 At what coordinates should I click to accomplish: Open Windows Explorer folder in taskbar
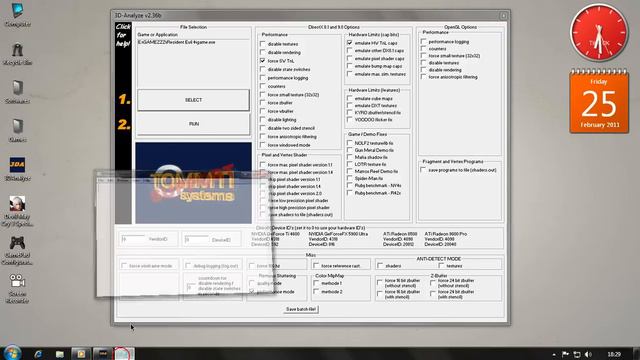pyautogui.click(x=60, y=354)
